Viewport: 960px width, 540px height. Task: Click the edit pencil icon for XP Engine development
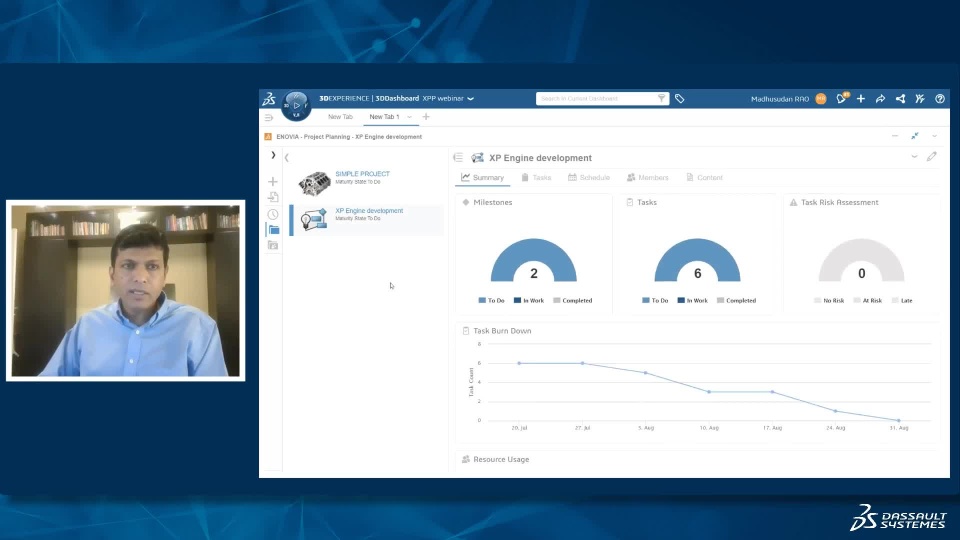[932, 157]
